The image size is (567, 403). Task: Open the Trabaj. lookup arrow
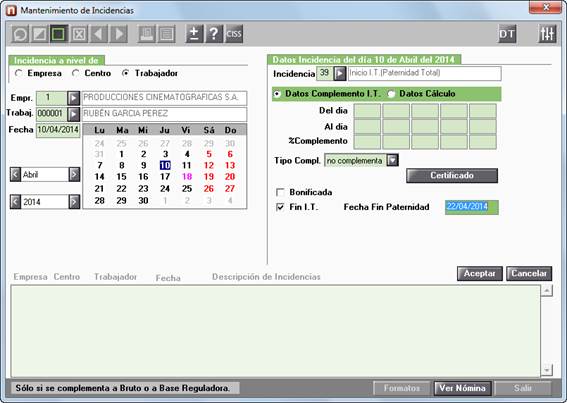click(x=73, y=114)
